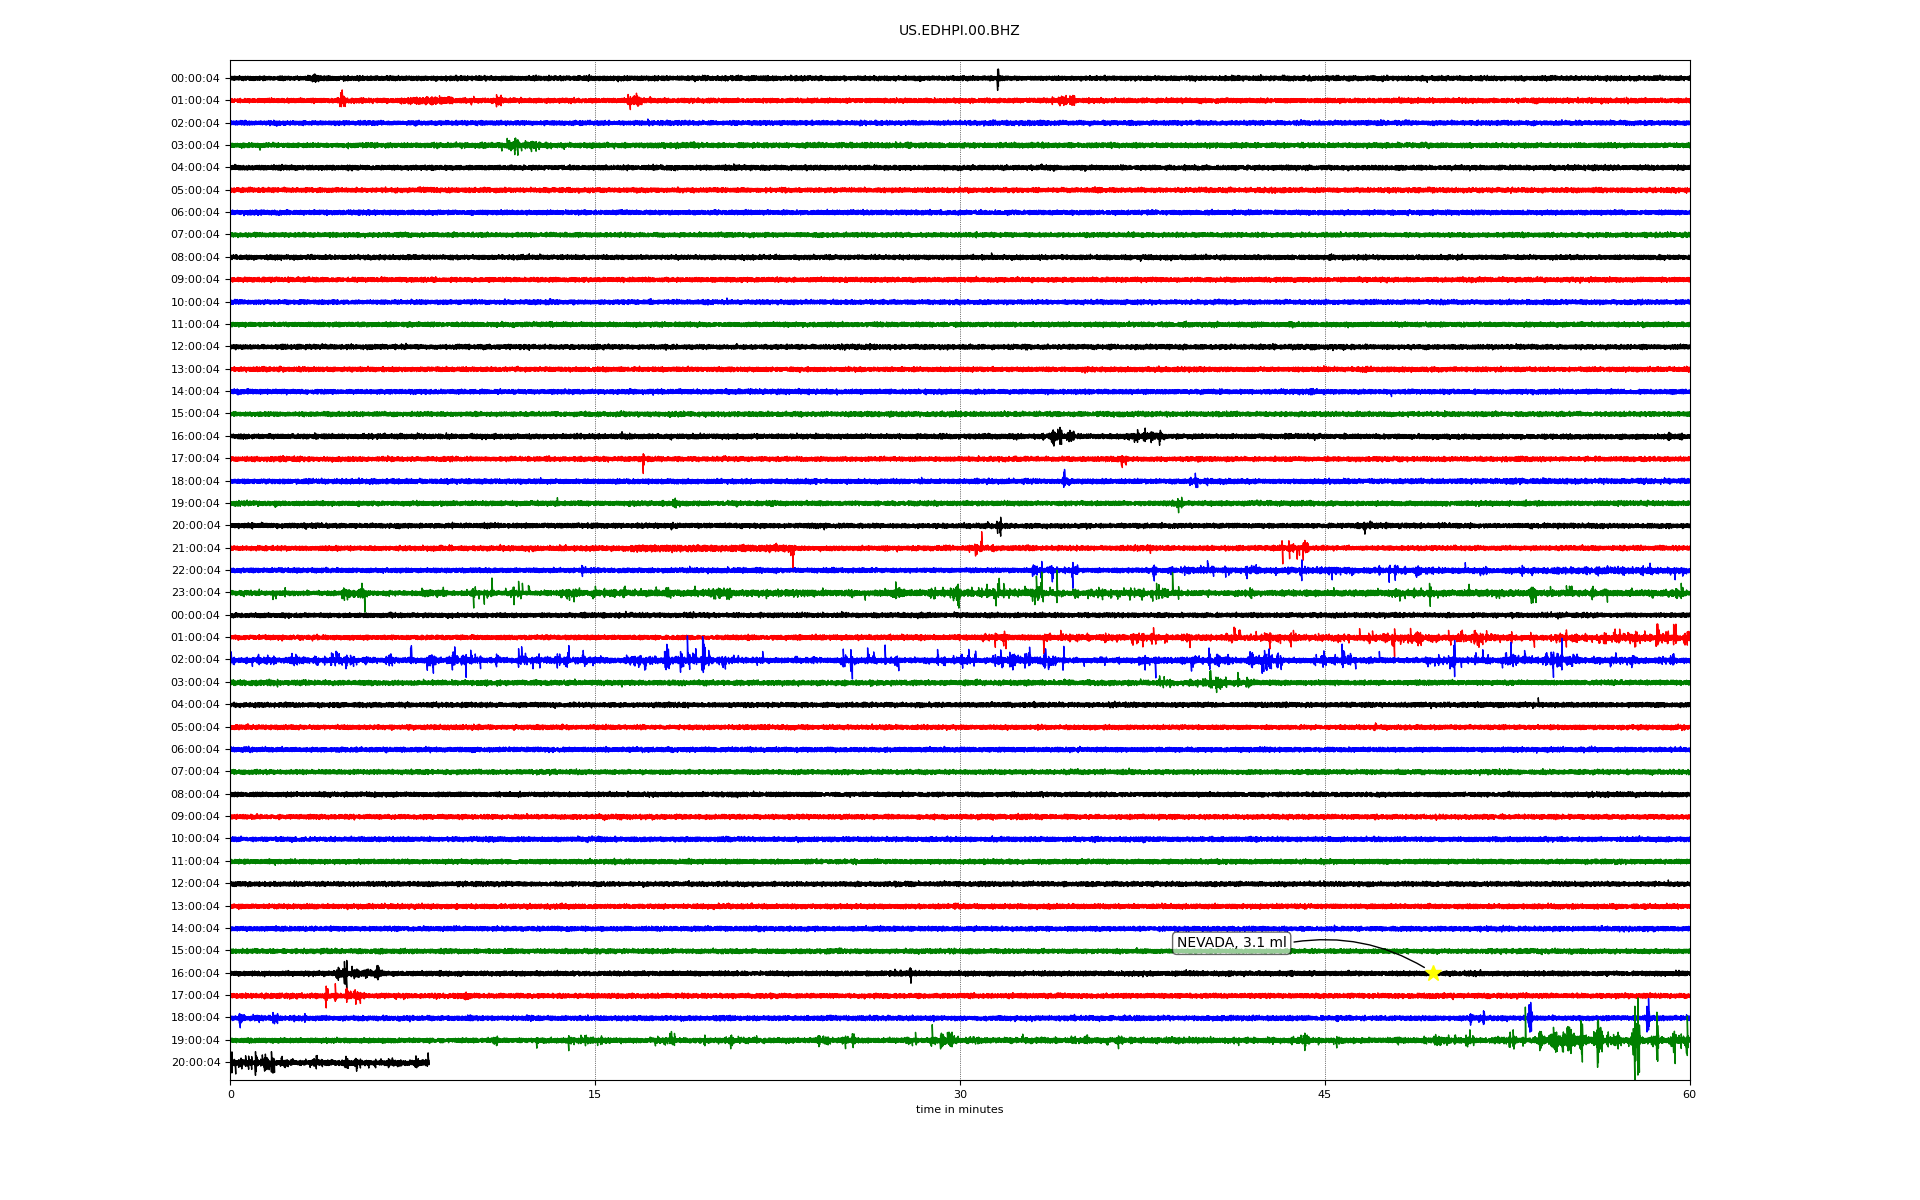Click the end of the short final black trace
This screenshot has height=1200, width=1920.
click(x=428, y=1061)
